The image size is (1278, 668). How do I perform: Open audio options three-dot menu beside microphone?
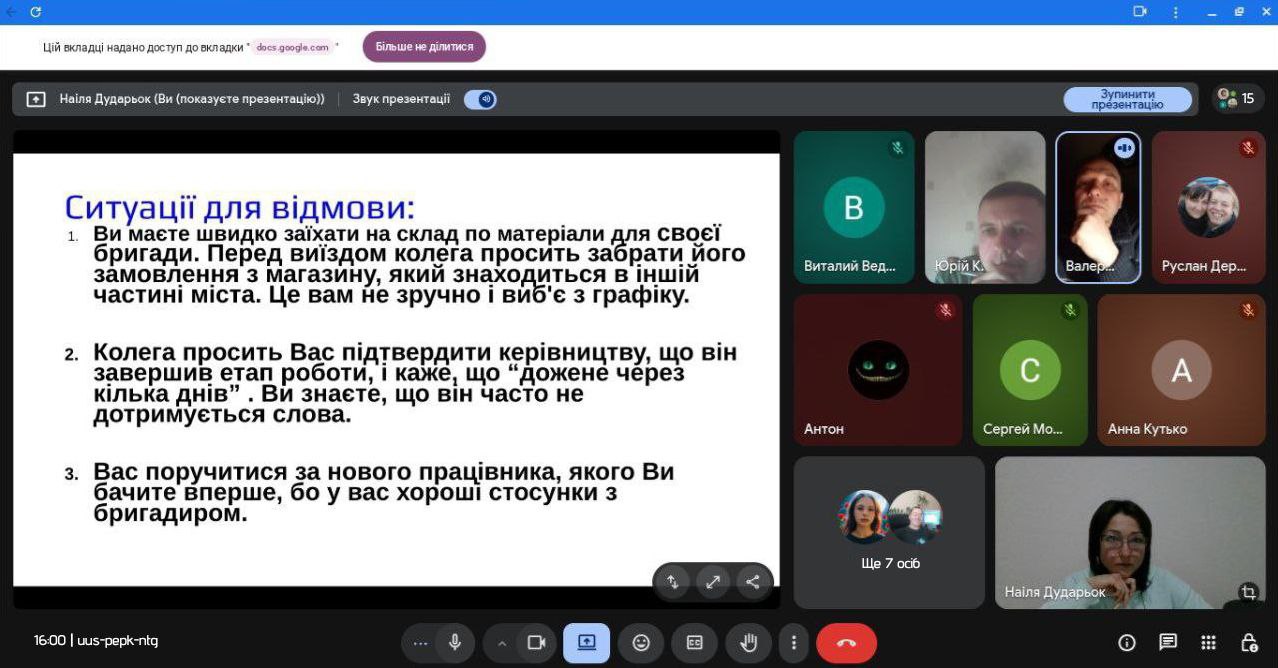pos(420,643)
